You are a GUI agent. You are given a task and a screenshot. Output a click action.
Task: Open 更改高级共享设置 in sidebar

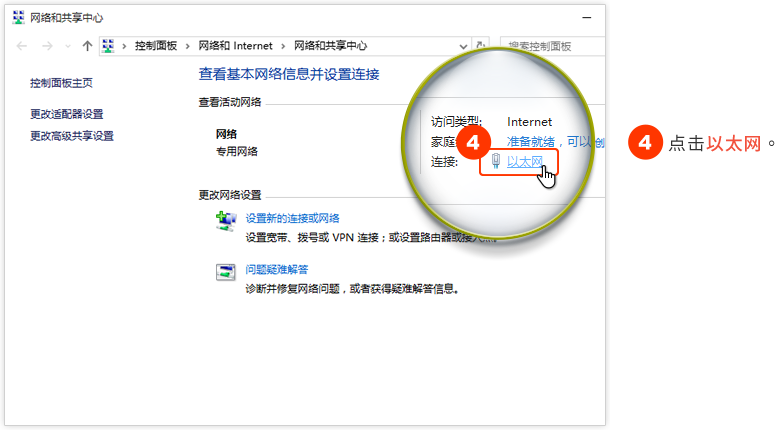click(72, 136)
